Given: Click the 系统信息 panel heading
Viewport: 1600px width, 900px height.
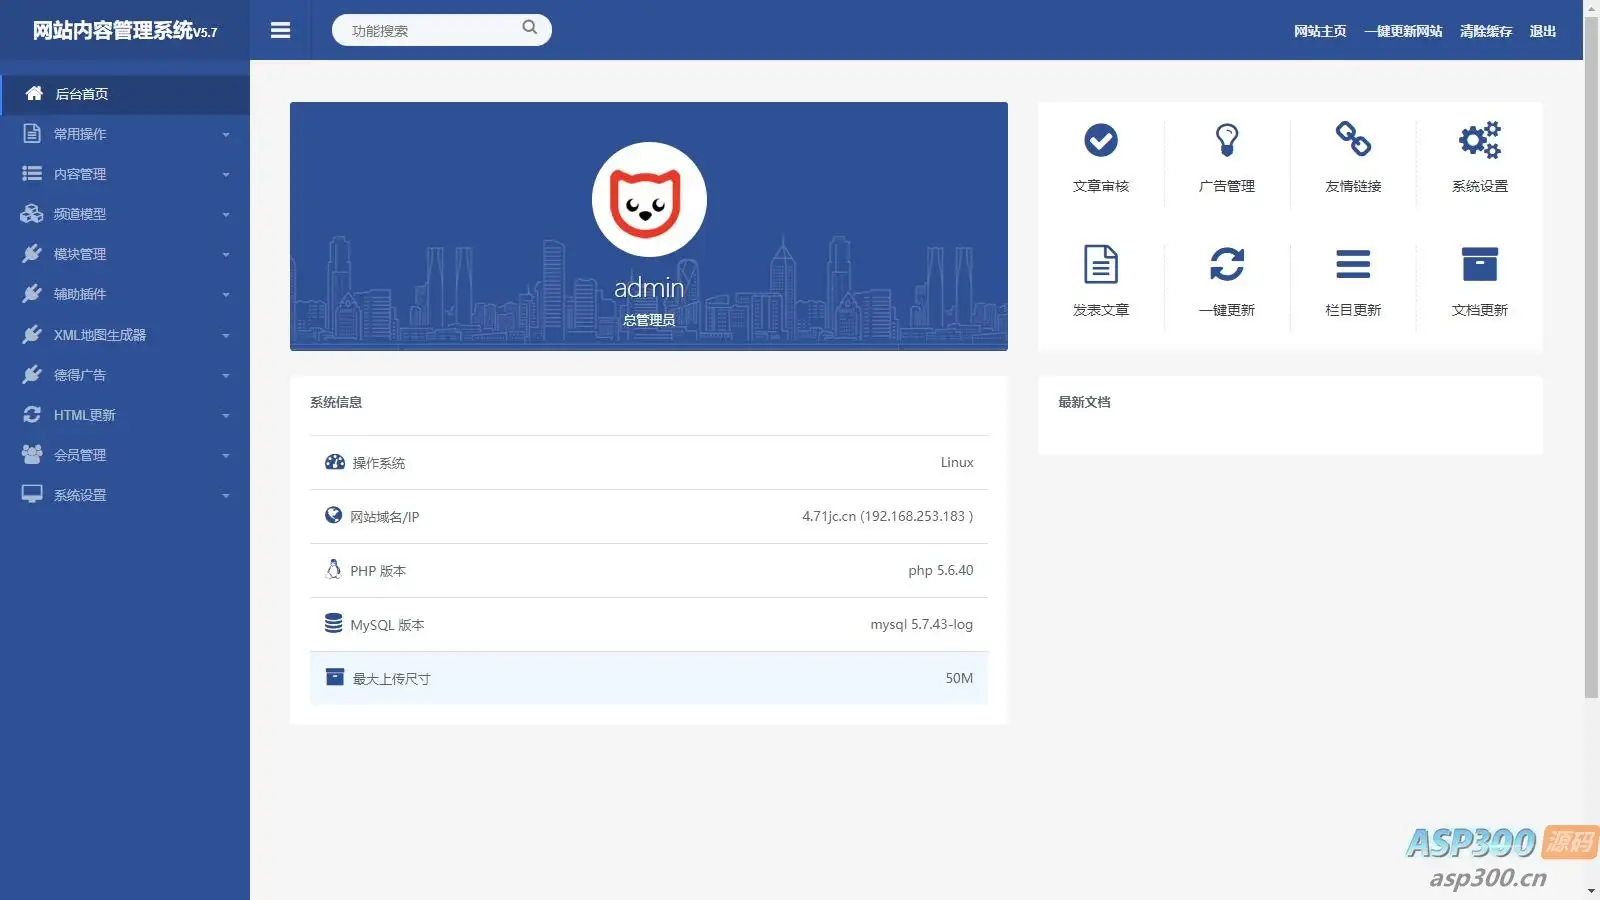Looking at the screenshot, I should pyautogui.click(x=336, y=402).
